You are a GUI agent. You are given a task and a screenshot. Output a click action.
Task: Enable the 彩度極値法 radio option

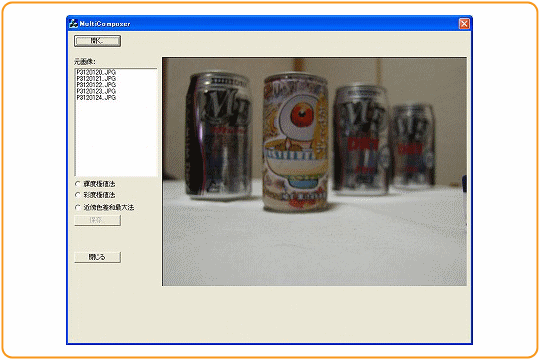78,195
